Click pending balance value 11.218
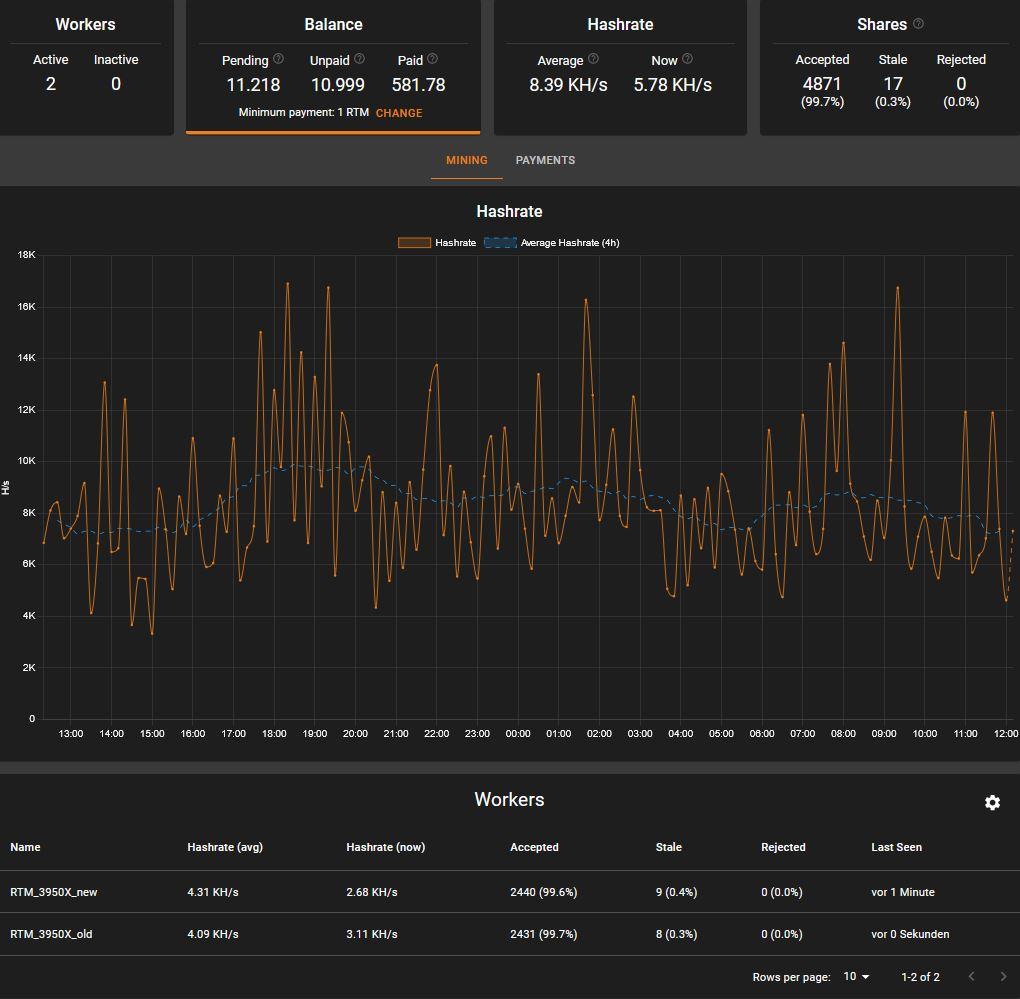1020x999 pixels. [x=253, y=85]
